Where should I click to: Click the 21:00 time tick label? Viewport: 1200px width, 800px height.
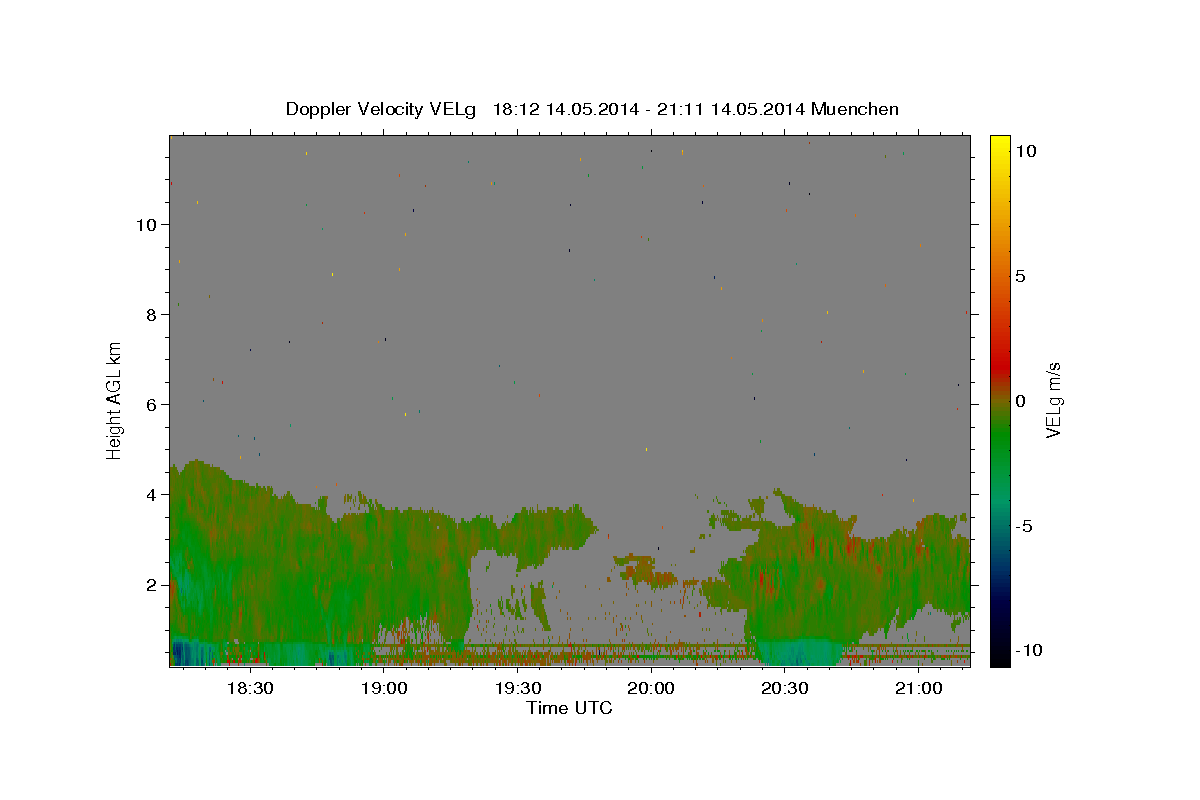click(x=919, y=688)
